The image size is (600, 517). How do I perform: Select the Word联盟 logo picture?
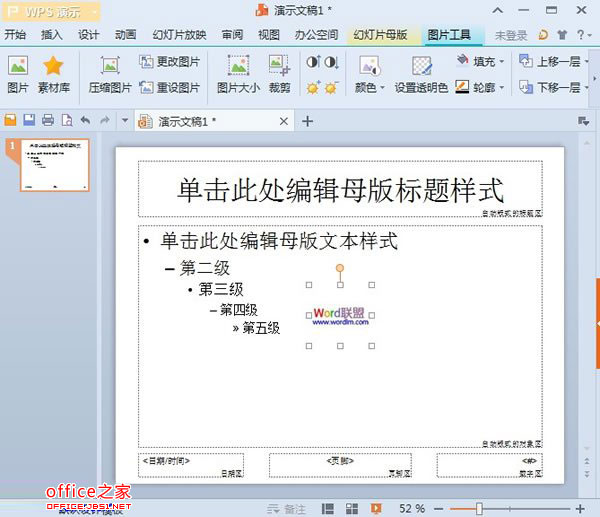pos(340,316)
